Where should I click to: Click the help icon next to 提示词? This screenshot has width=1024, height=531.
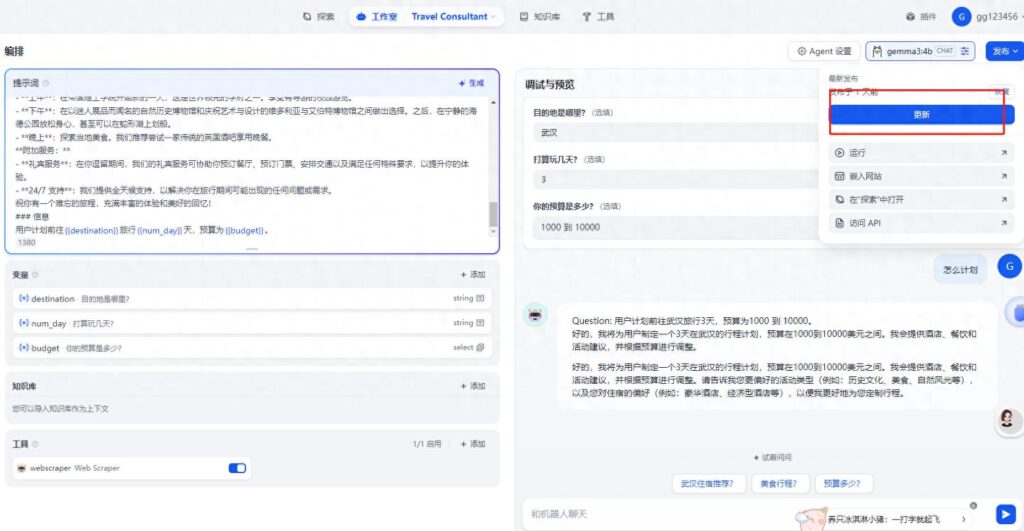46,83
